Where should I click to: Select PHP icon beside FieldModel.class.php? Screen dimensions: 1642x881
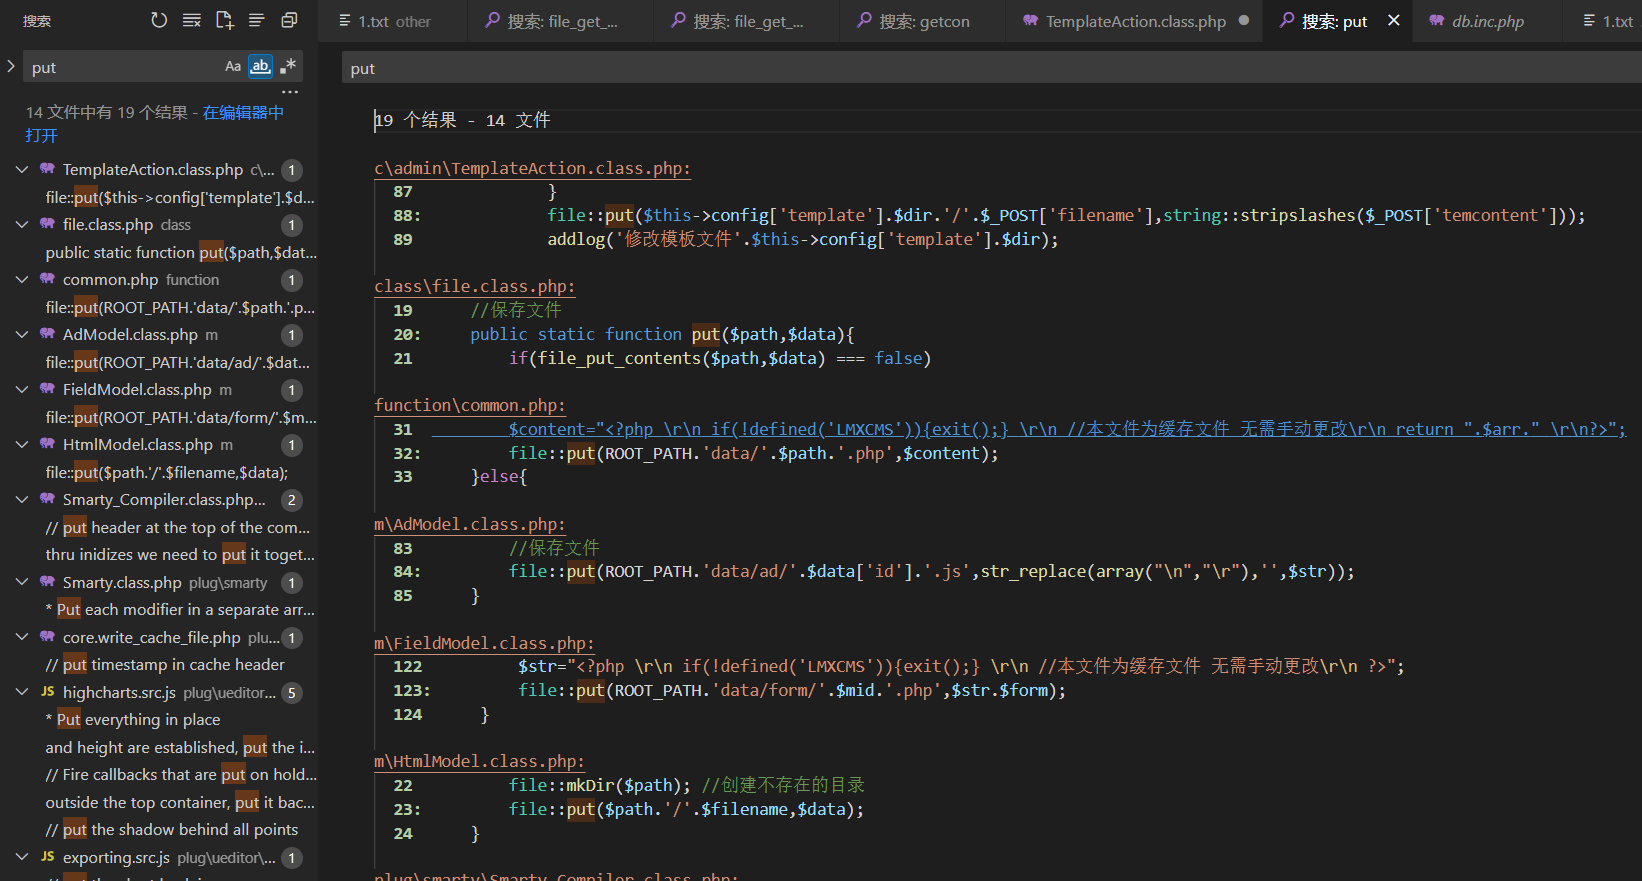pyautogui.click(x=47, y=389)
